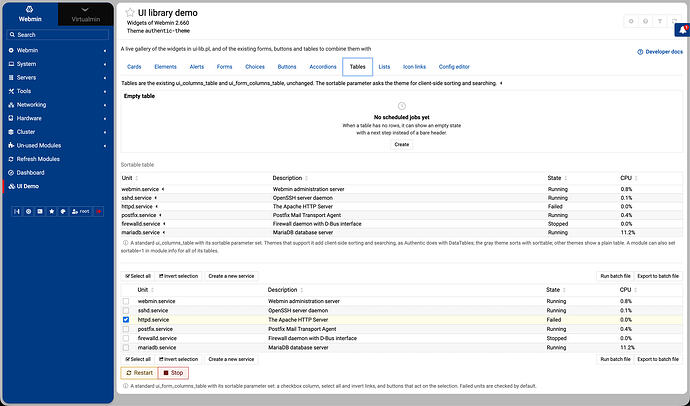Viewport: 690px width, 406px height.
Task: Switch to the Alerts tab
Action: (197, 67)
